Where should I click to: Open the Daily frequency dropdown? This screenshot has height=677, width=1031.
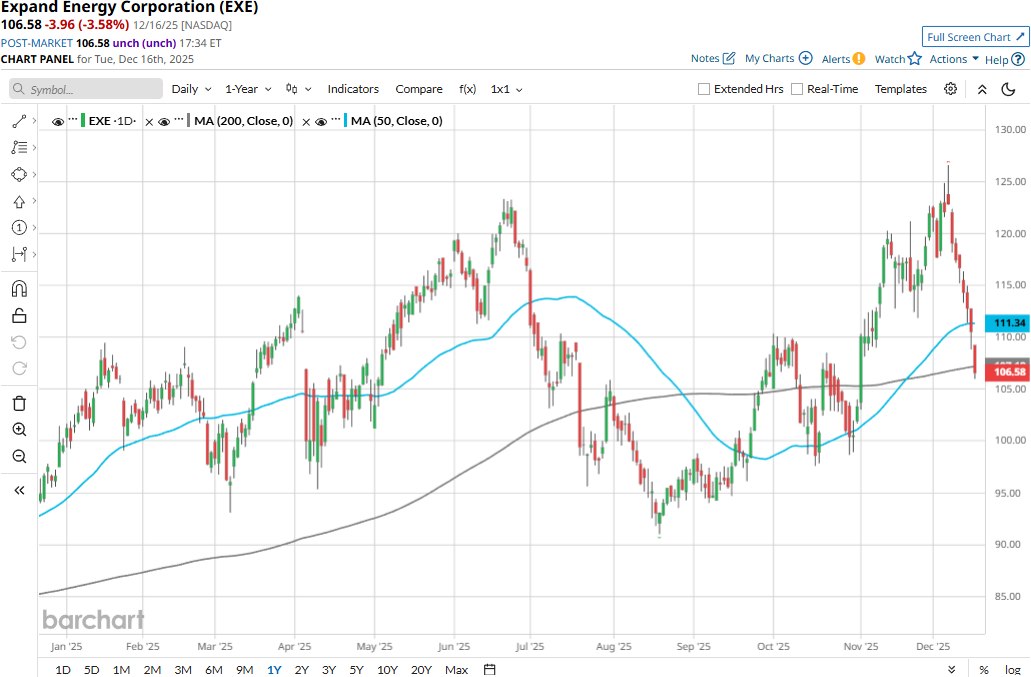(191, 89)
